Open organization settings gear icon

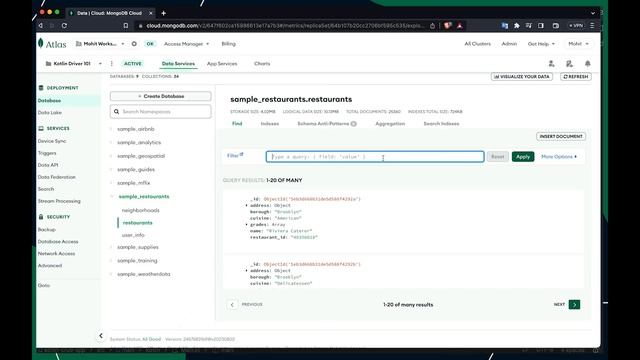134,44
